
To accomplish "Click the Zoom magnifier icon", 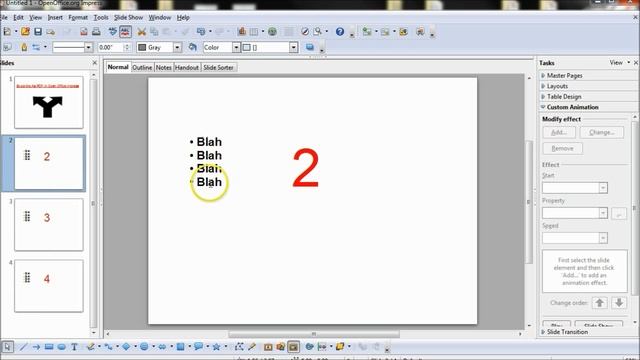I will (x=318, y=31).
